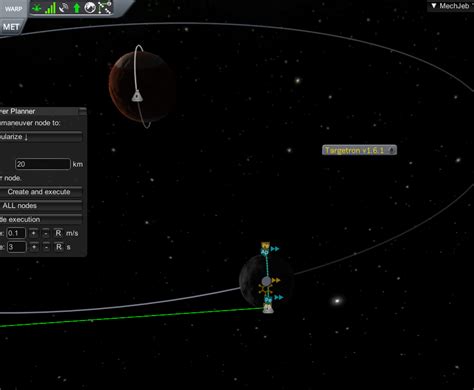Image resolution: width=474 pixels, height=390 pixels.
Task: Click the Targetron window corner button
Action: (392, 150)
